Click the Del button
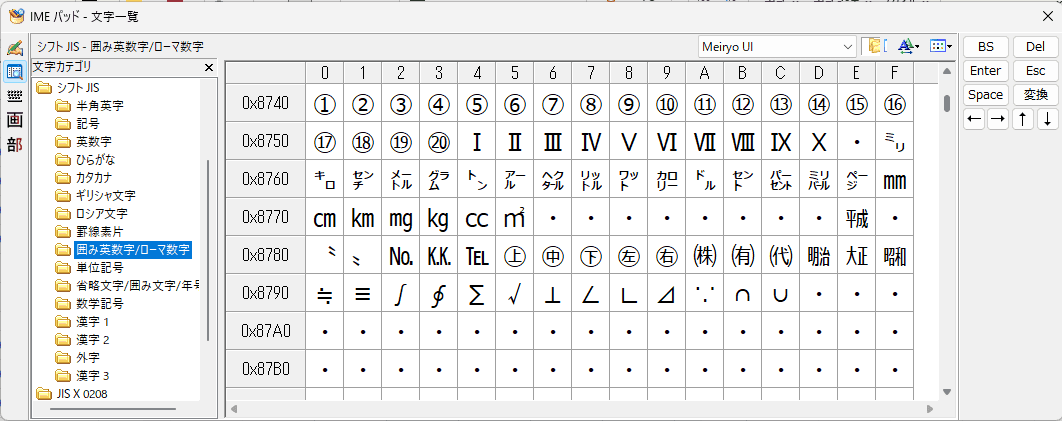 1035,47
